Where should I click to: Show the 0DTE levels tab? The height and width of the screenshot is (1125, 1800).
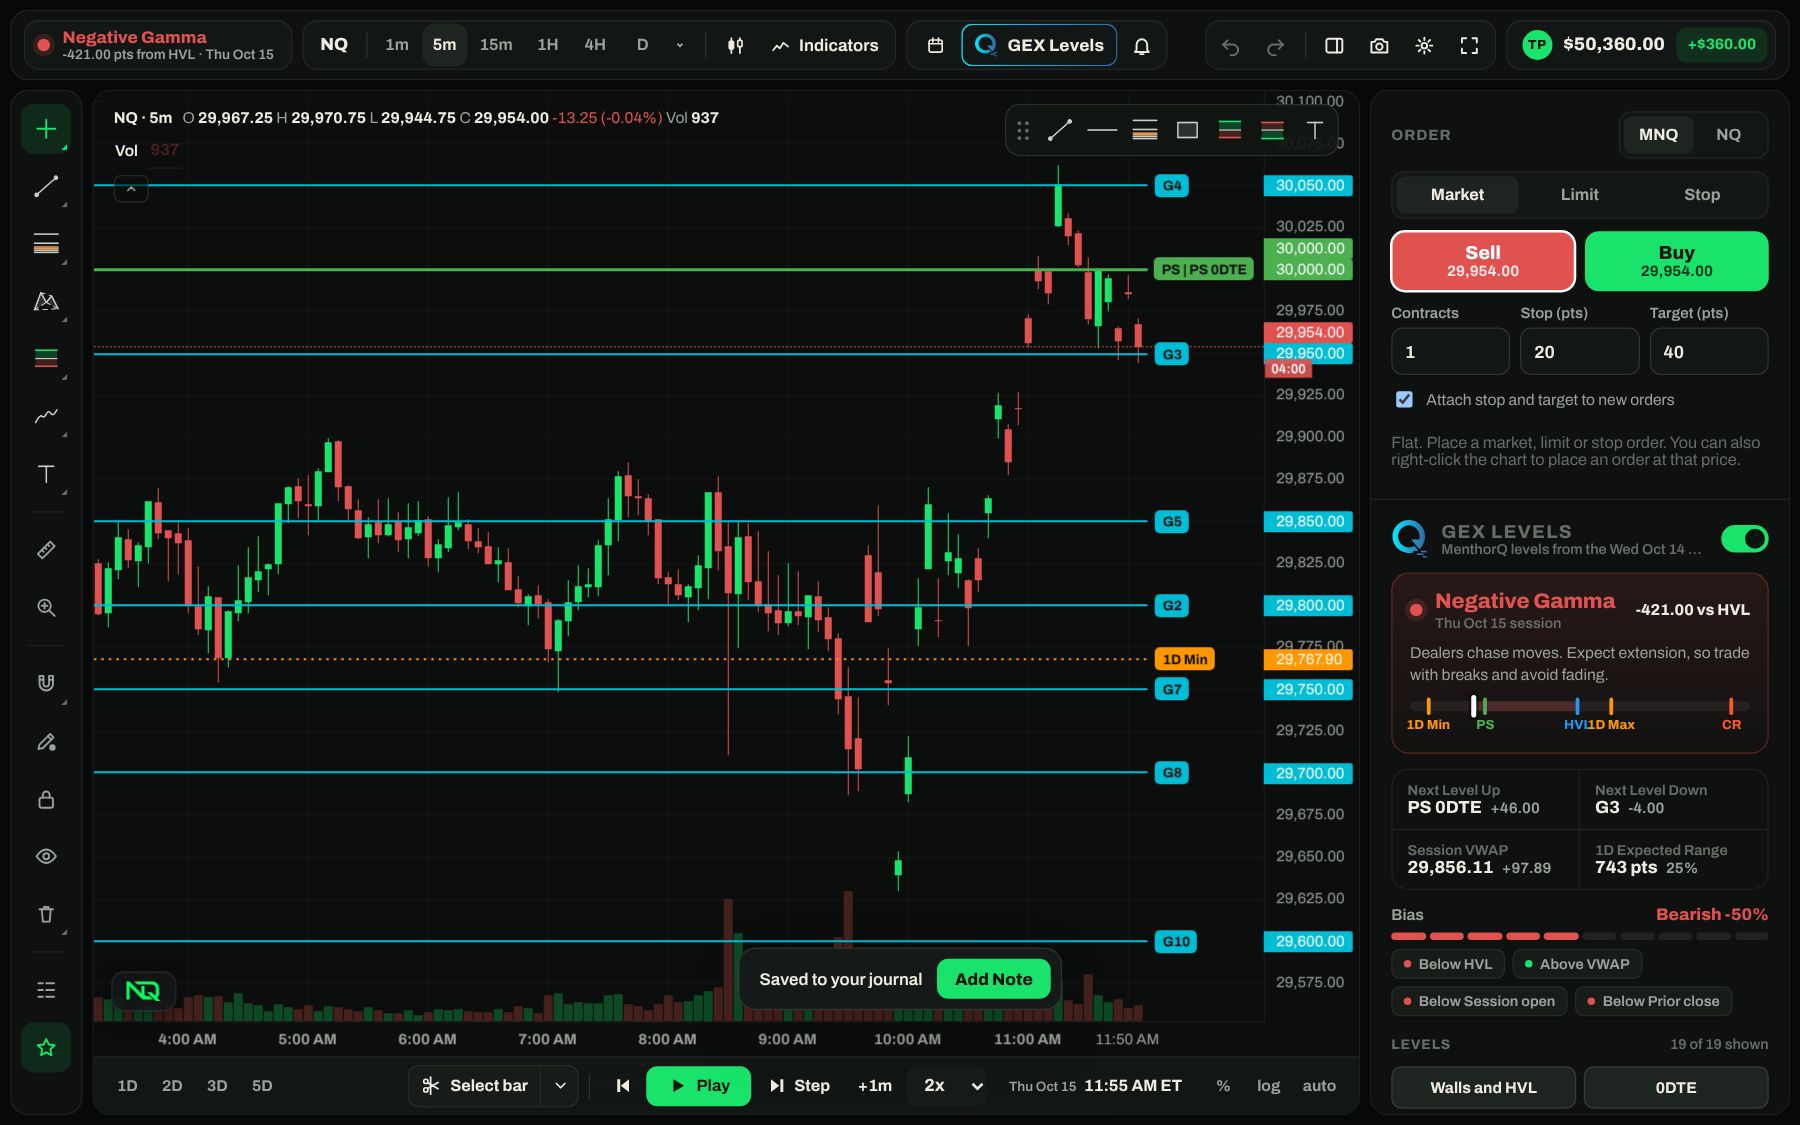click(x=1675, y=1087)
